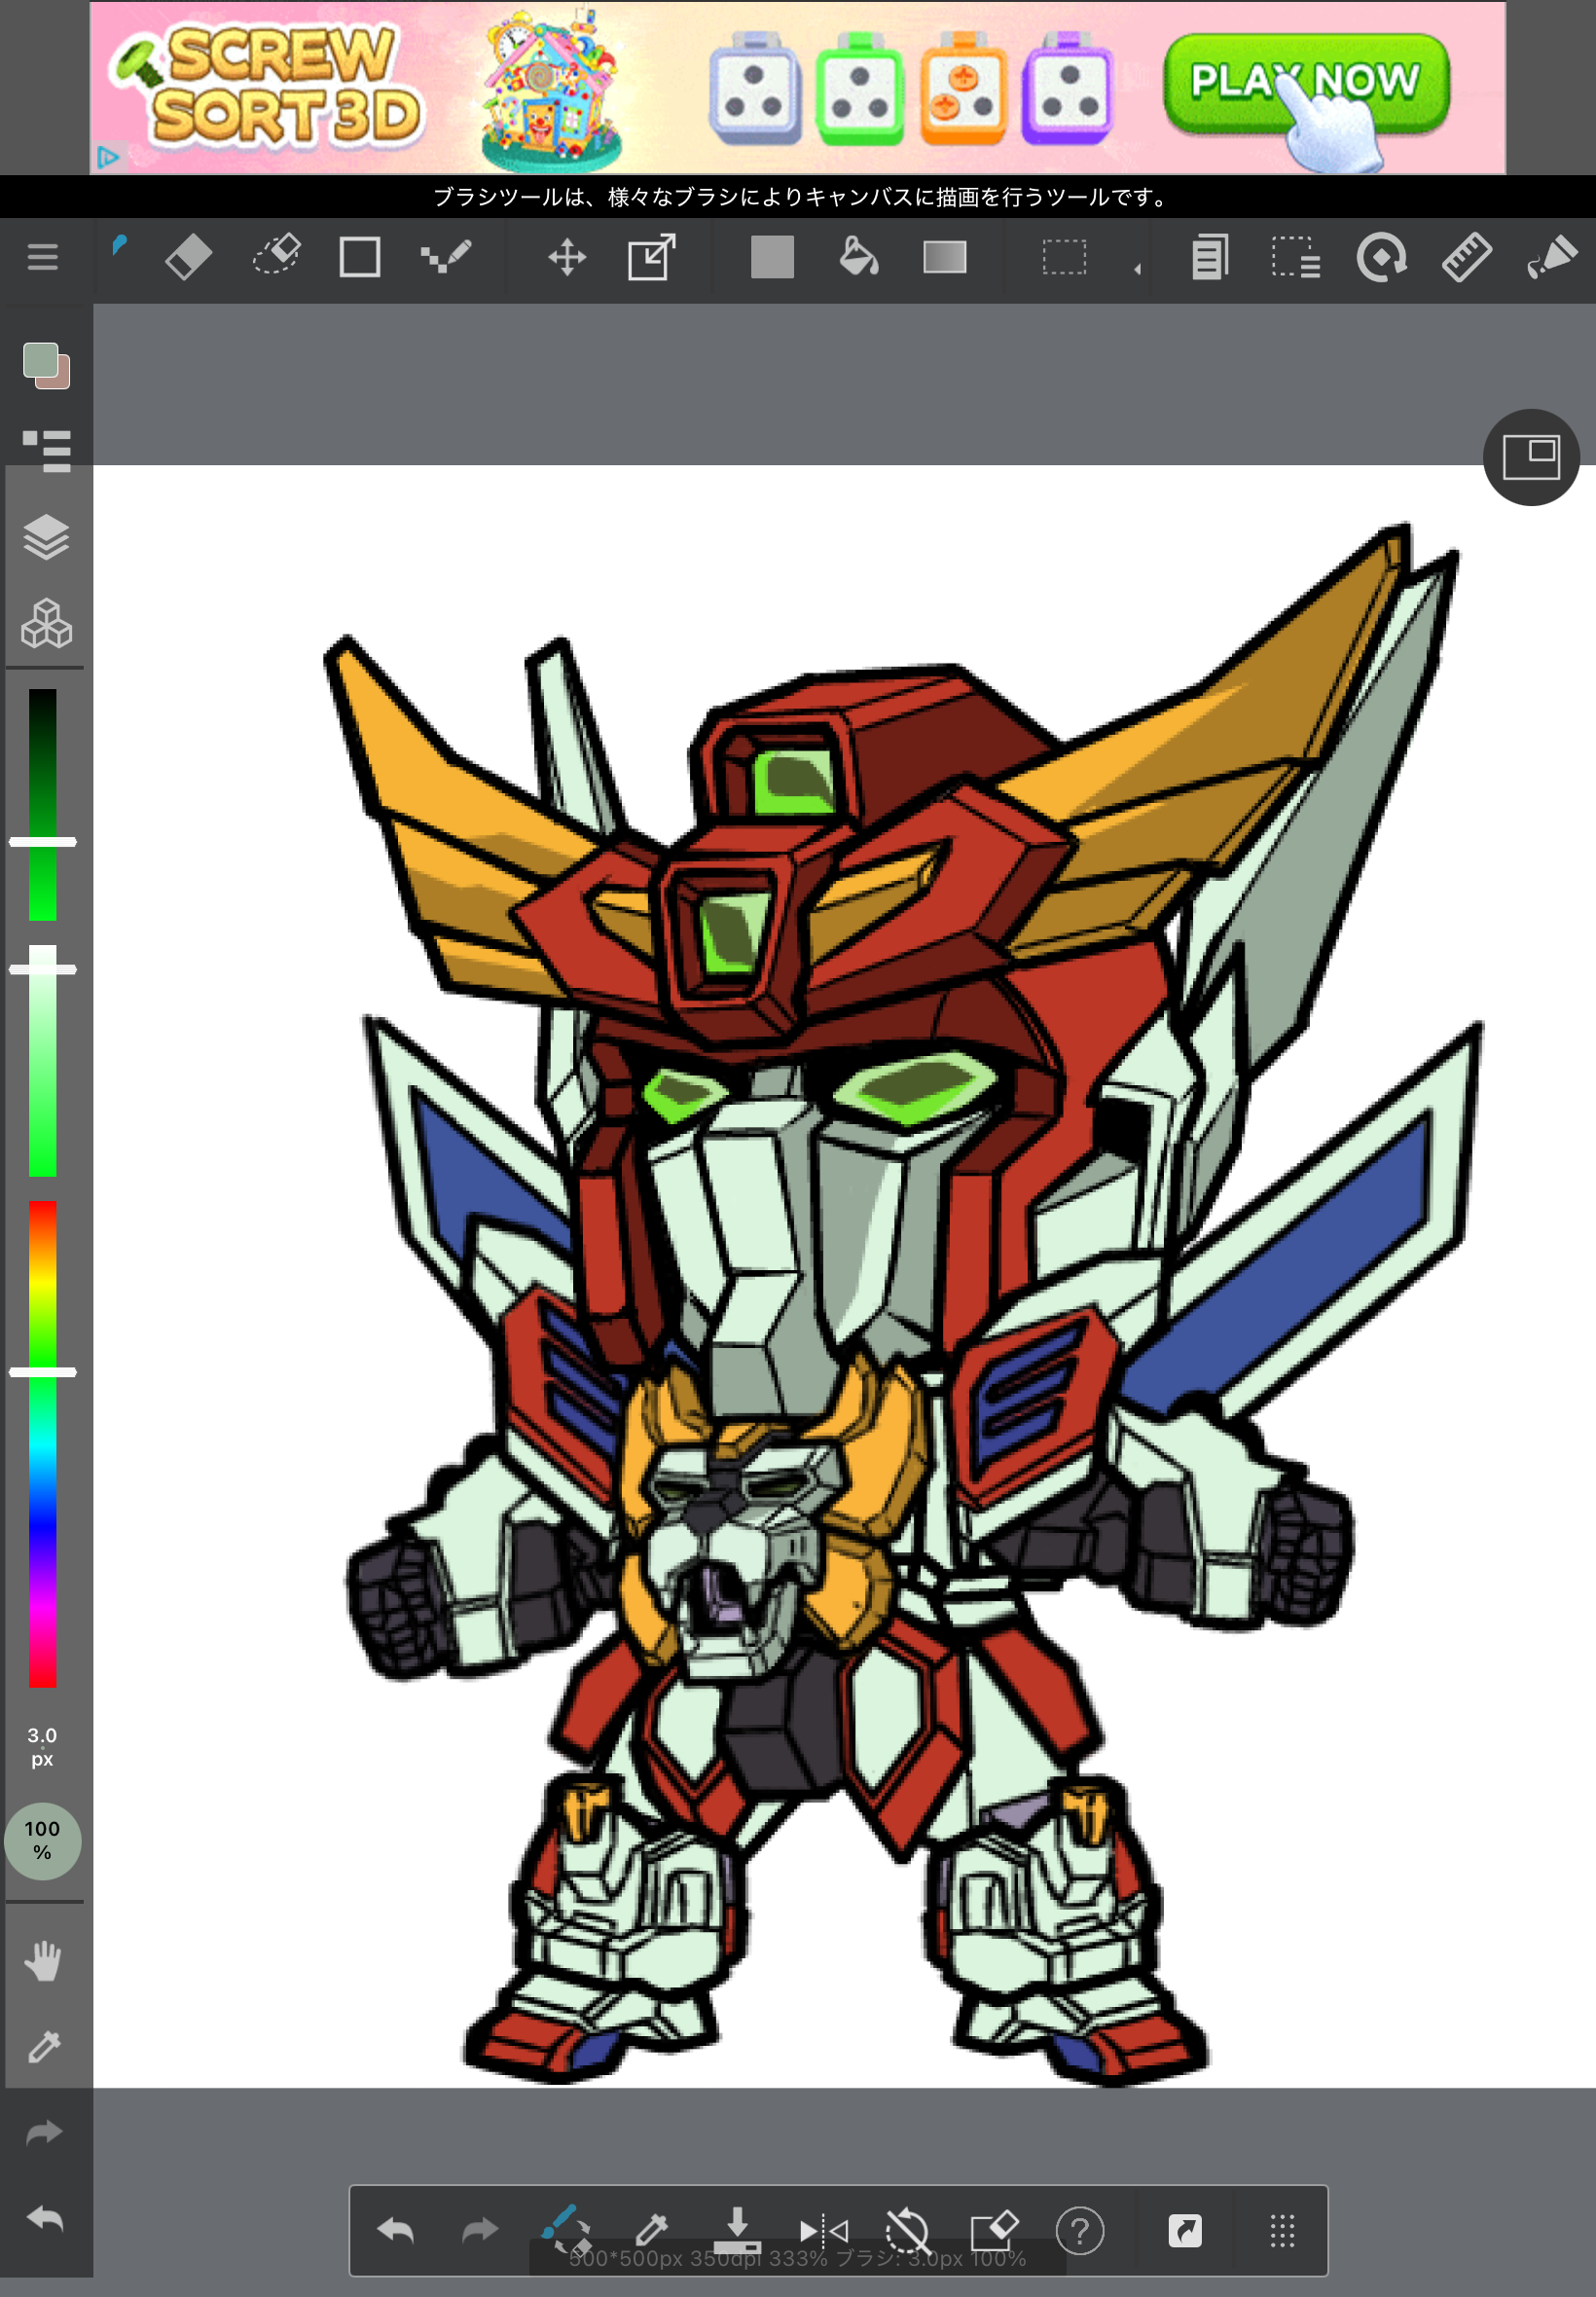Pick the Eyedropper in the bottom shortcut bar

click(652, 2229)
